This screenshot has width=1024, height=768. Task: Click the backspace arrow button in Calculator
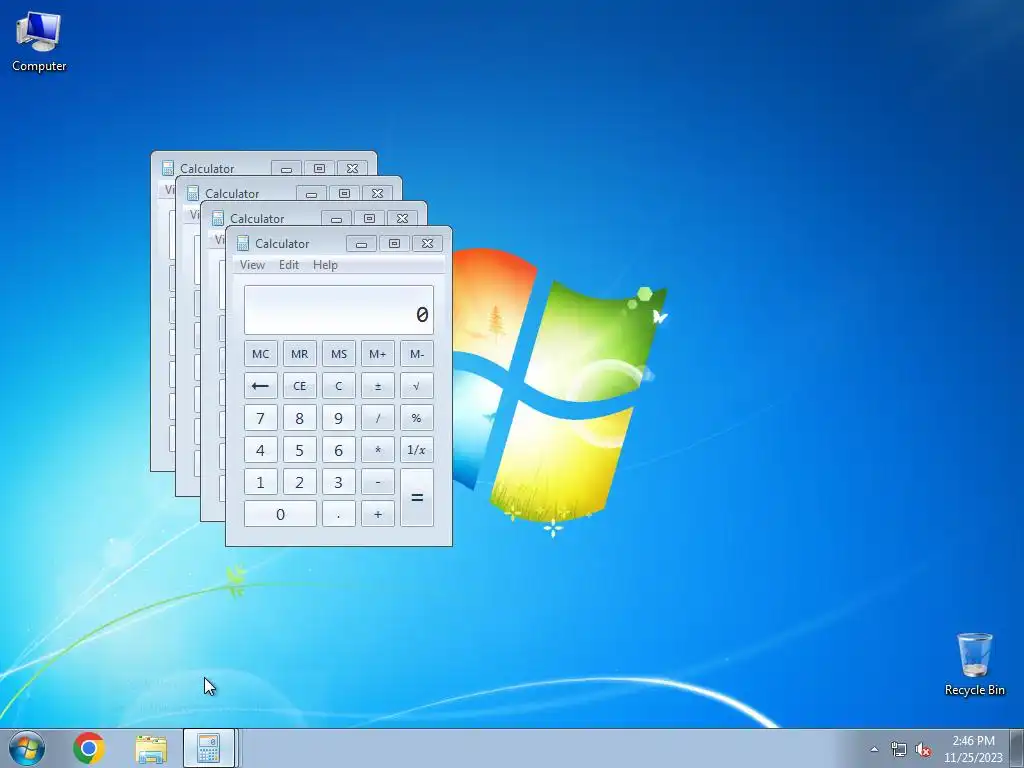[261, 386]
